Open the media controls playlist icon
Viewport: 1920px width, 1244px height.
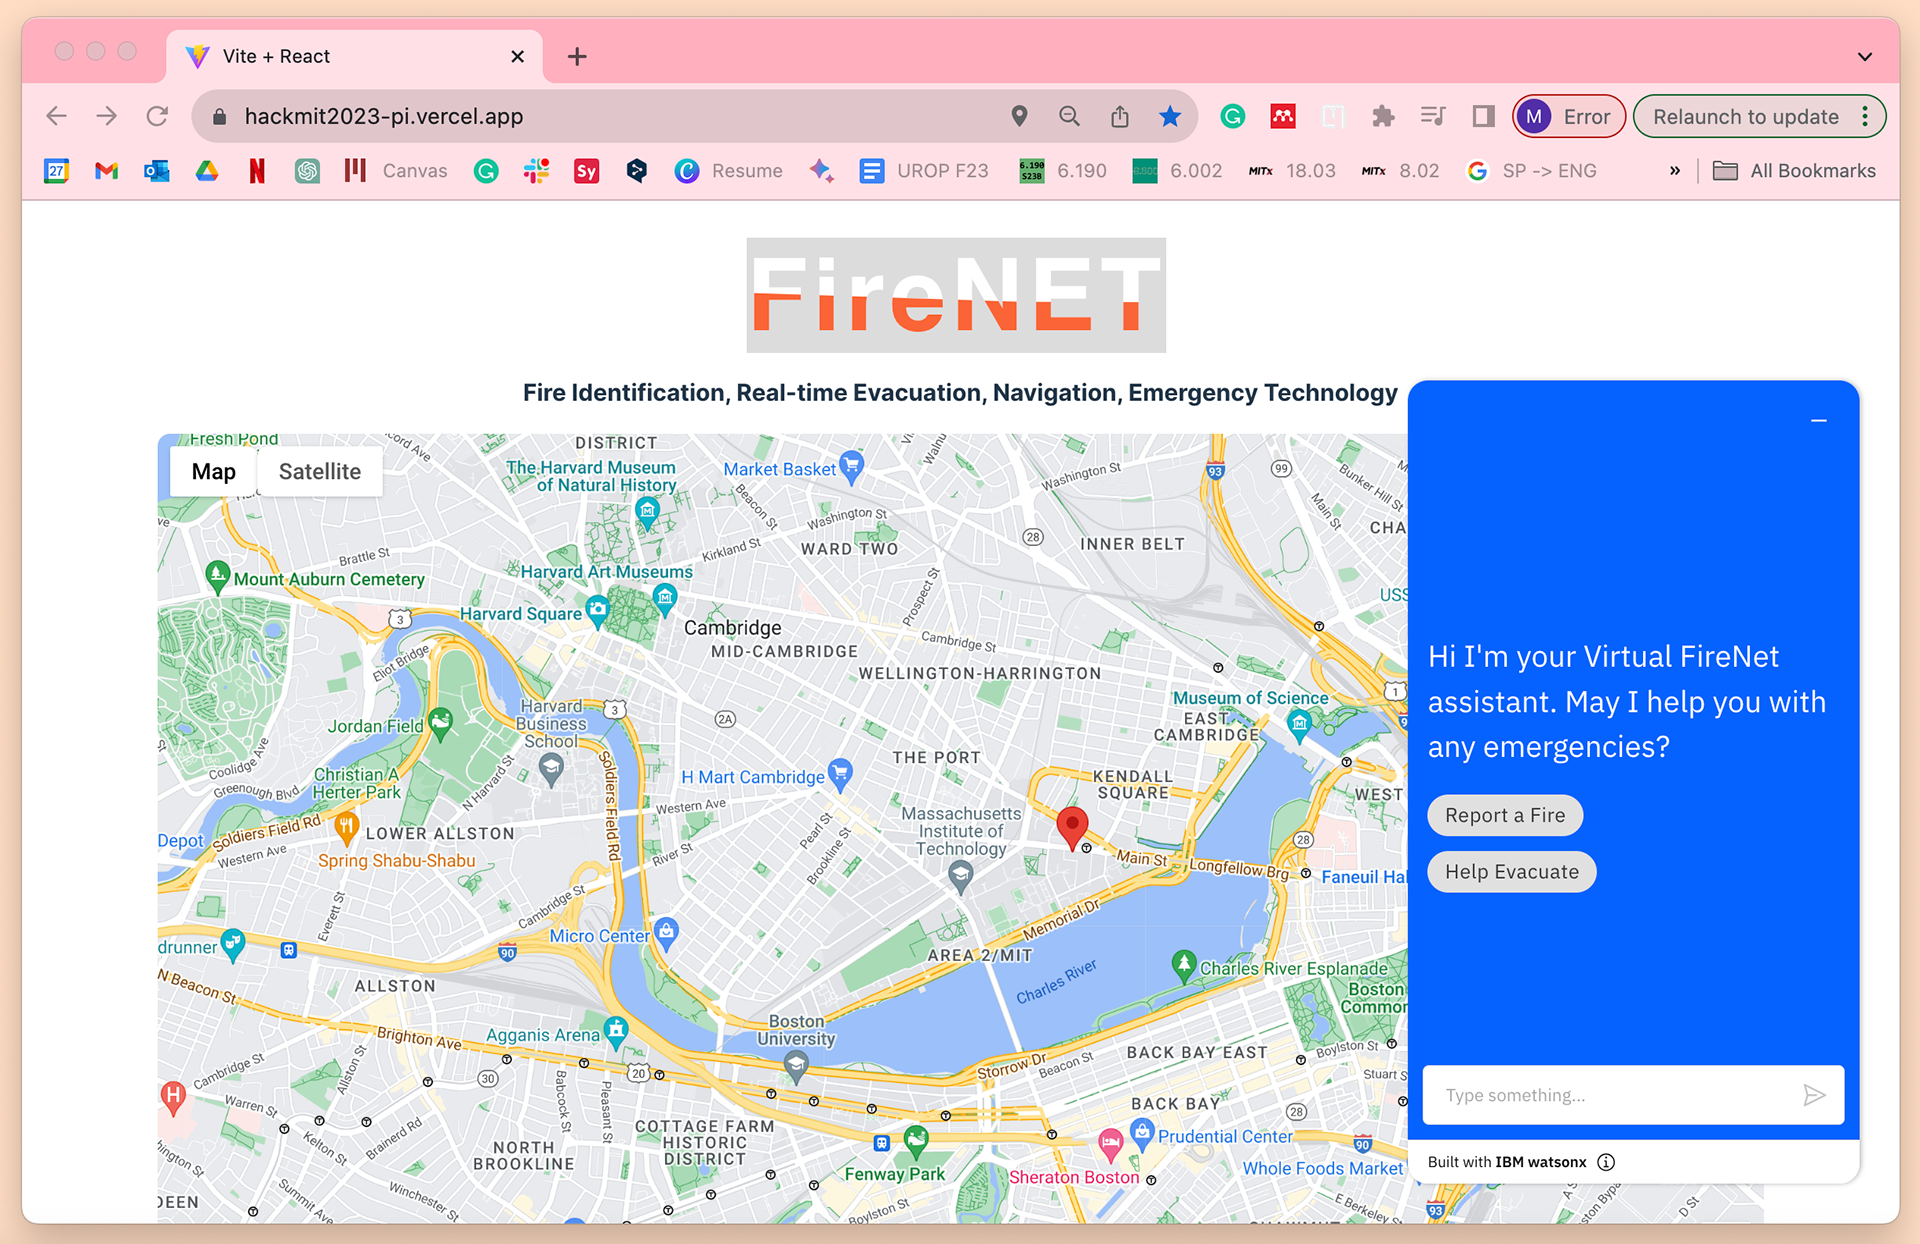pos(1433,116)
